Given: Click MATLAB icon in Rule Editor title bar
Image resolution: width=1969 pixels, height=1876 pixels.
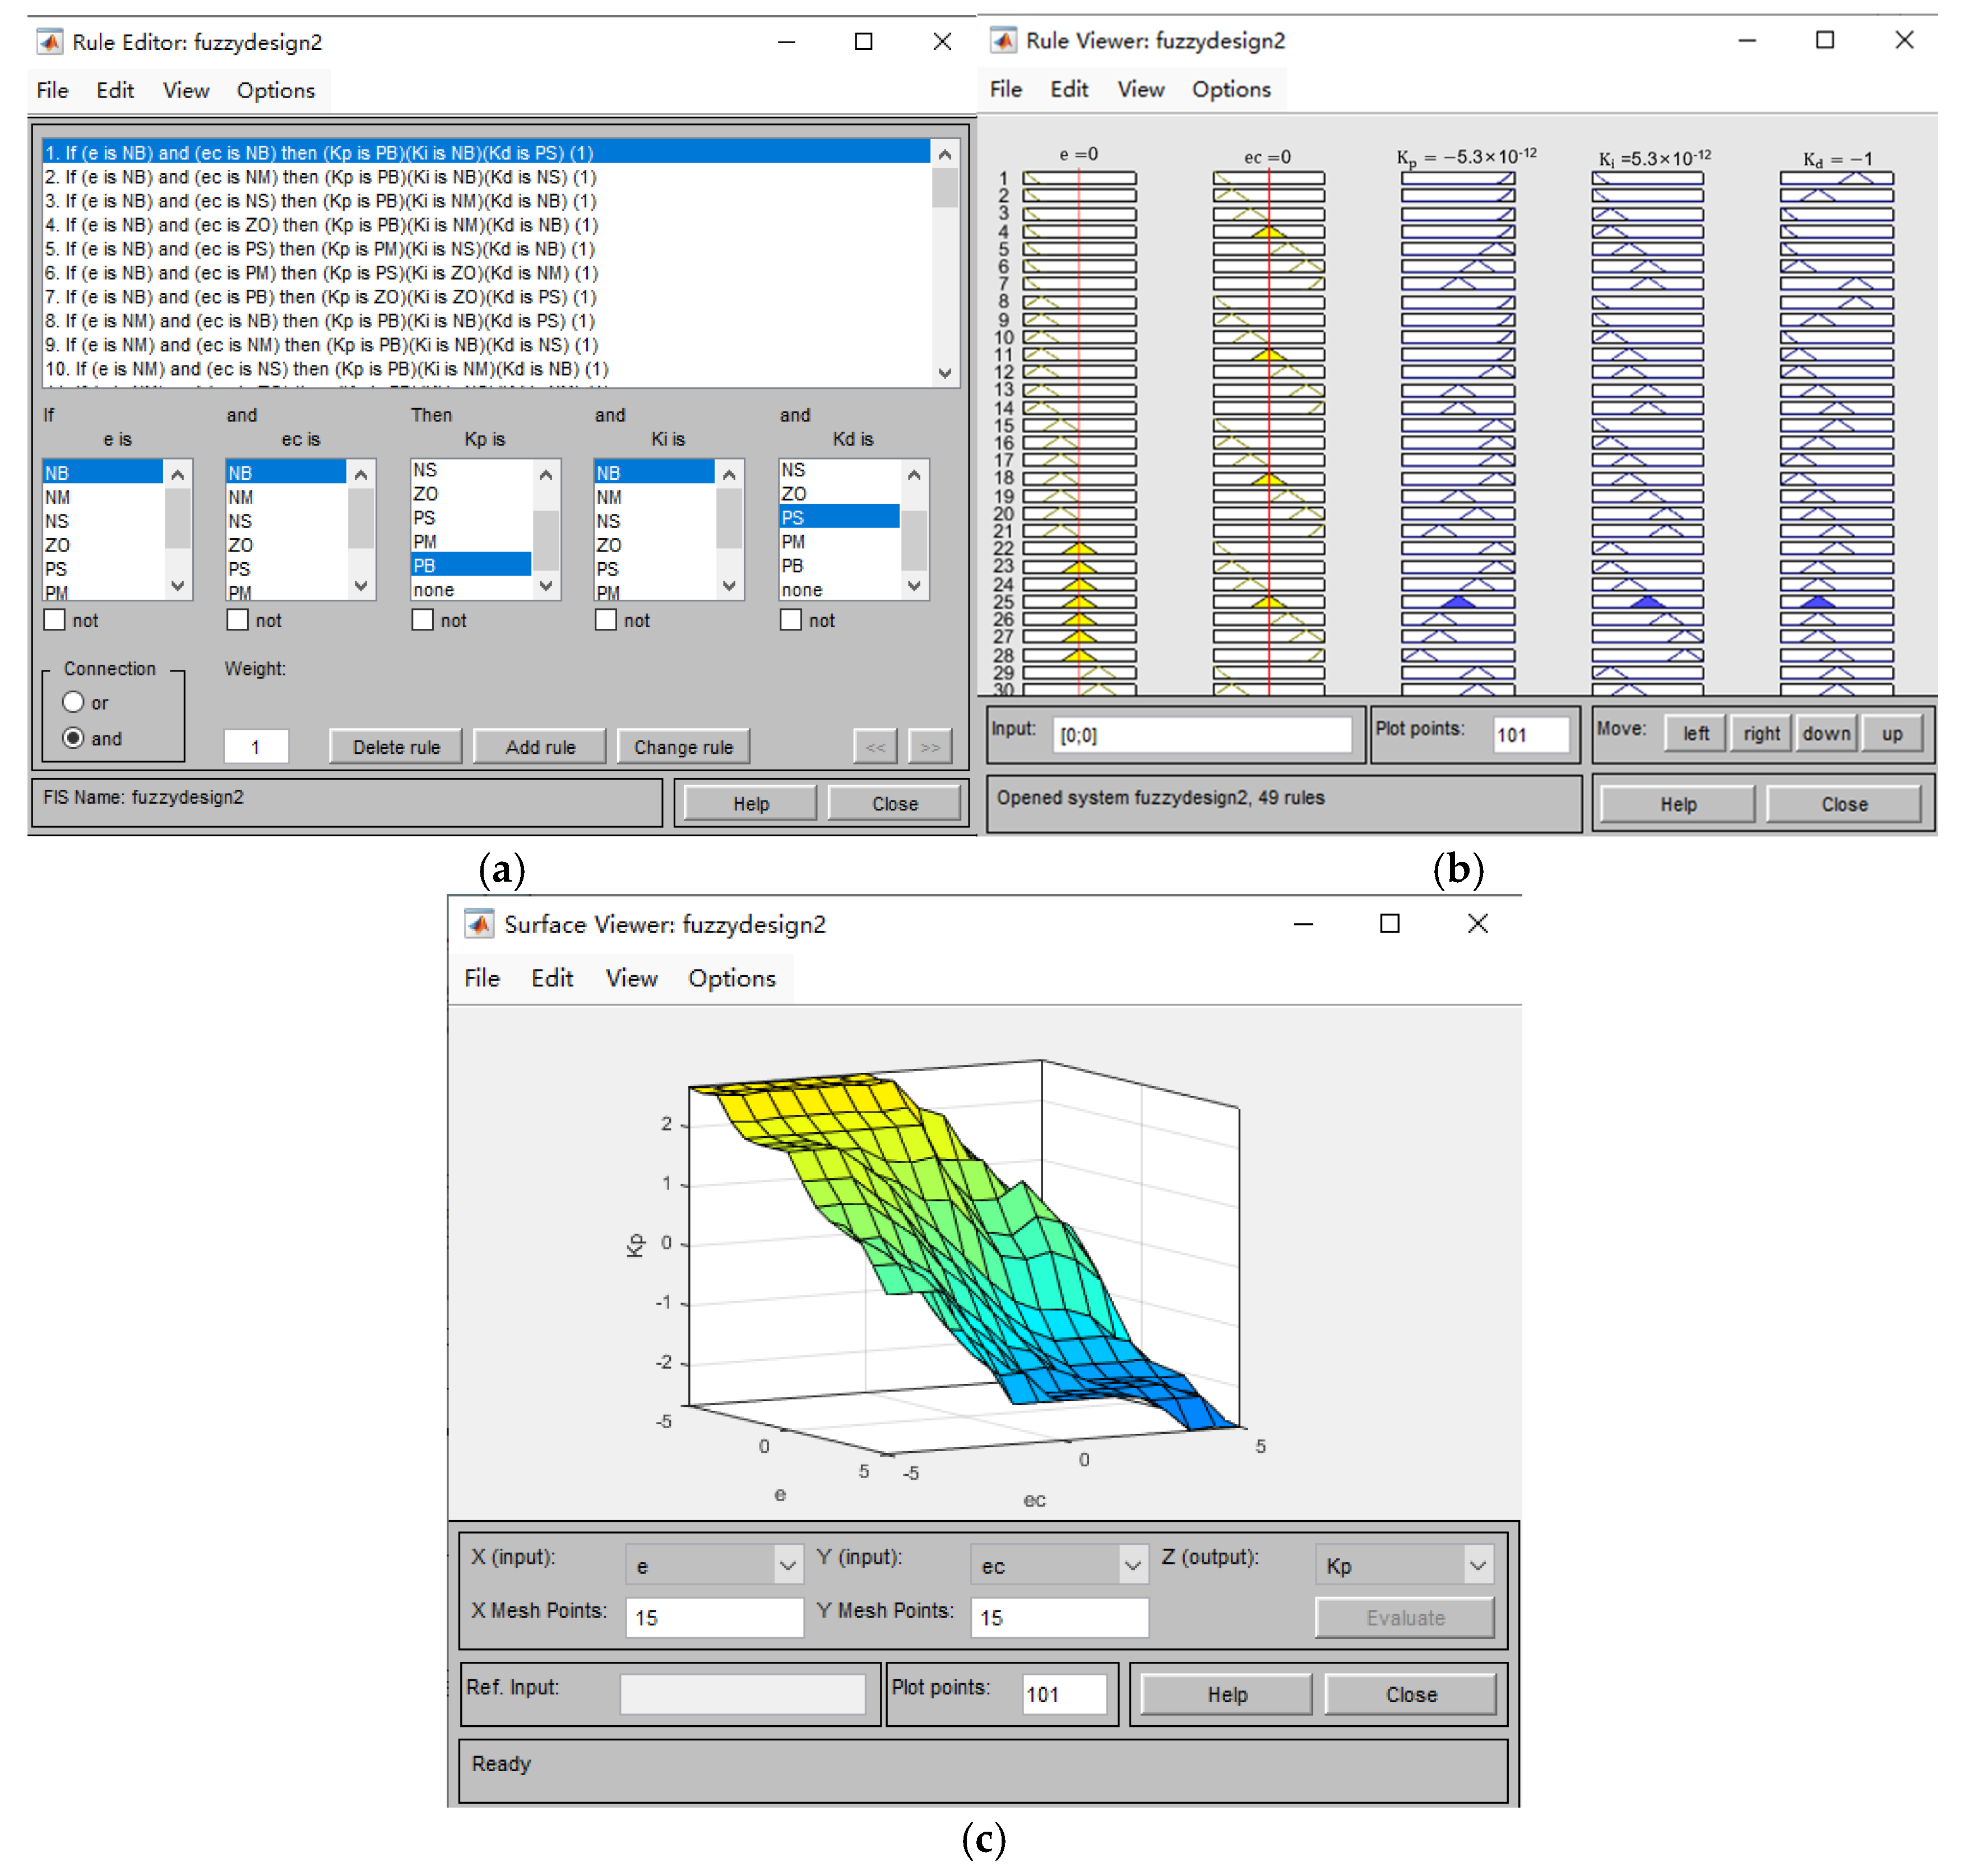Looking at the screenshot, I should 49,42.
